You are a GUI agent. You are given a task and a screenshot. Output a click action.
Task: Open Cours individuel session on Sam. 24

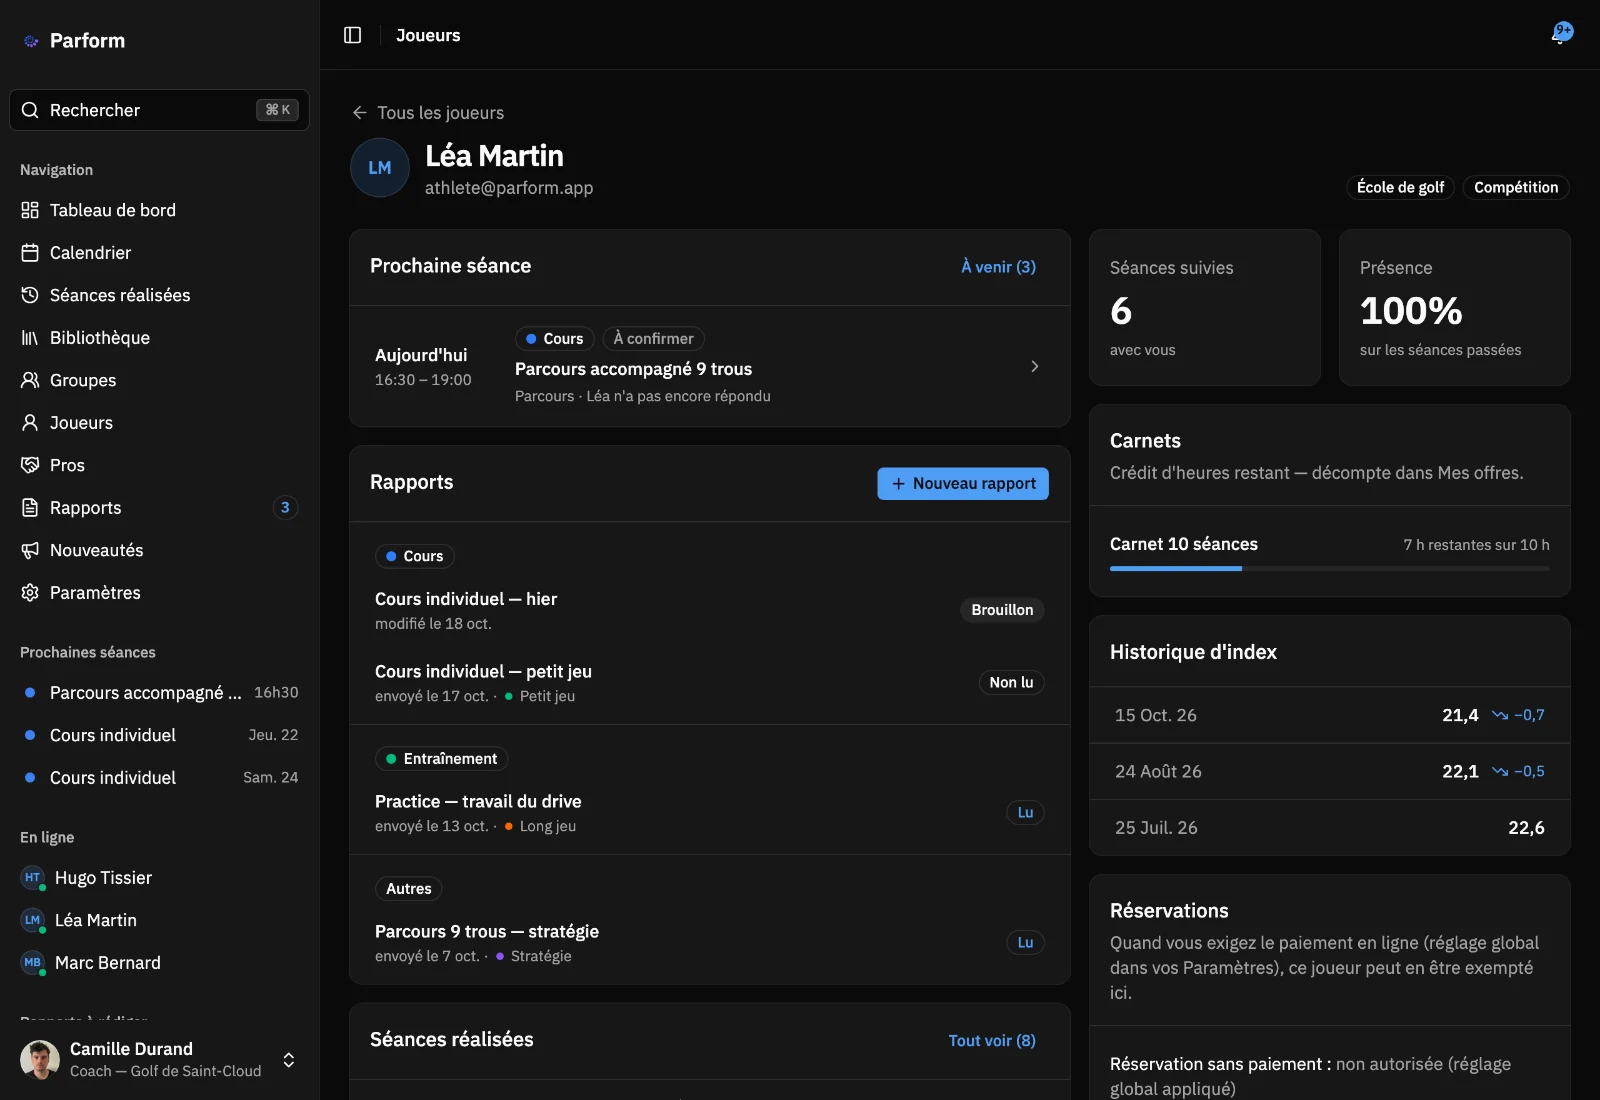tap(160, 778)
